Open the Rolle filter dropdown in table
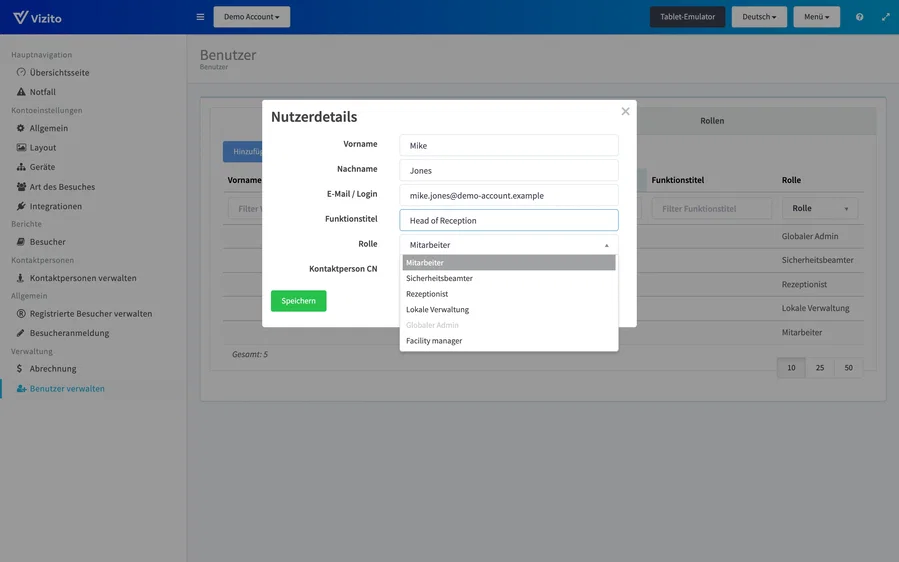 point(820,208)
